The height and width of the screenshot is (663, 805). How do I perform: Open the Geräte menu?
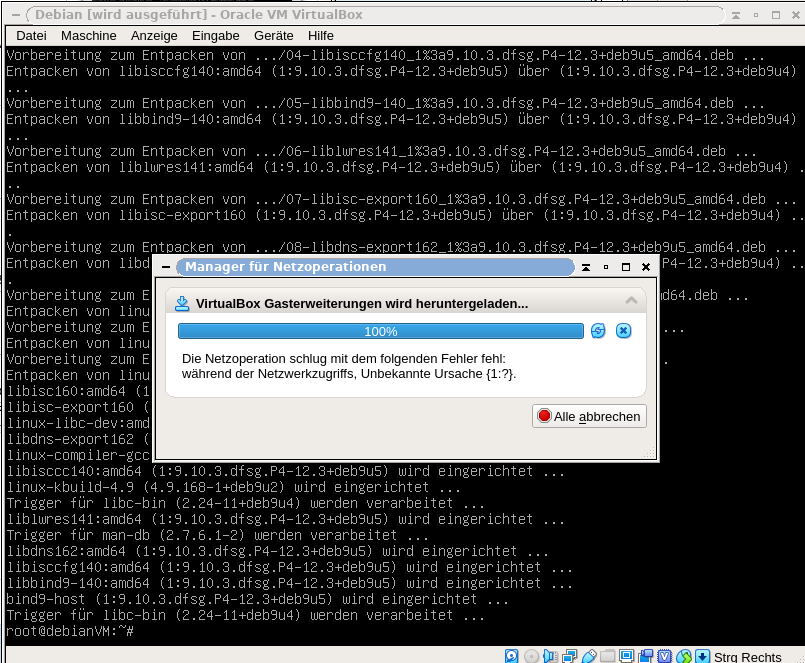274,35
